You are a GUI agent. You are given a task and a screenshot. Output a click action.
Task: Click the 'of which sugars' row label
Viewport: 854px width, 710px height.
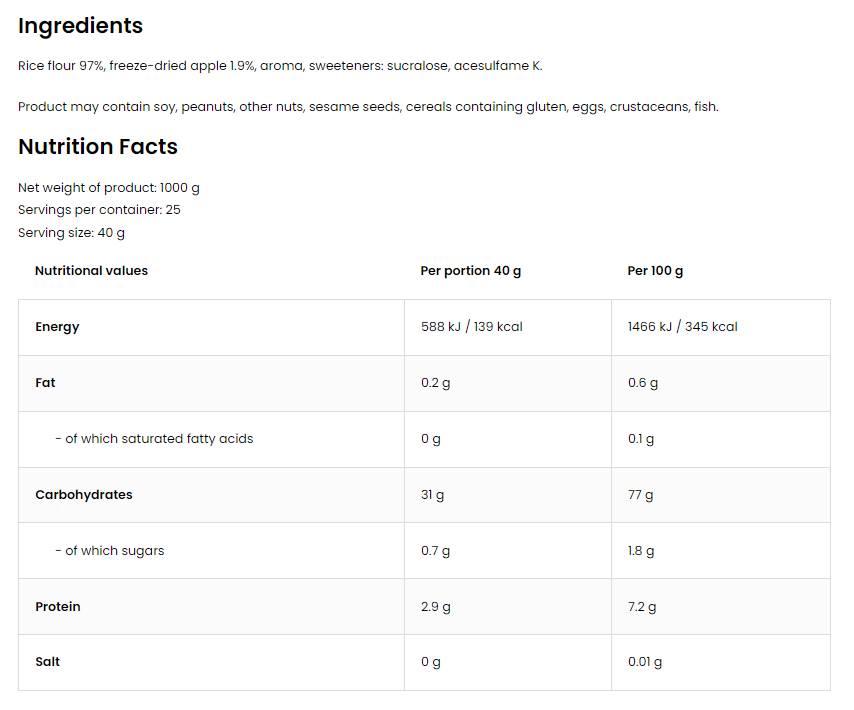point(109,551)
